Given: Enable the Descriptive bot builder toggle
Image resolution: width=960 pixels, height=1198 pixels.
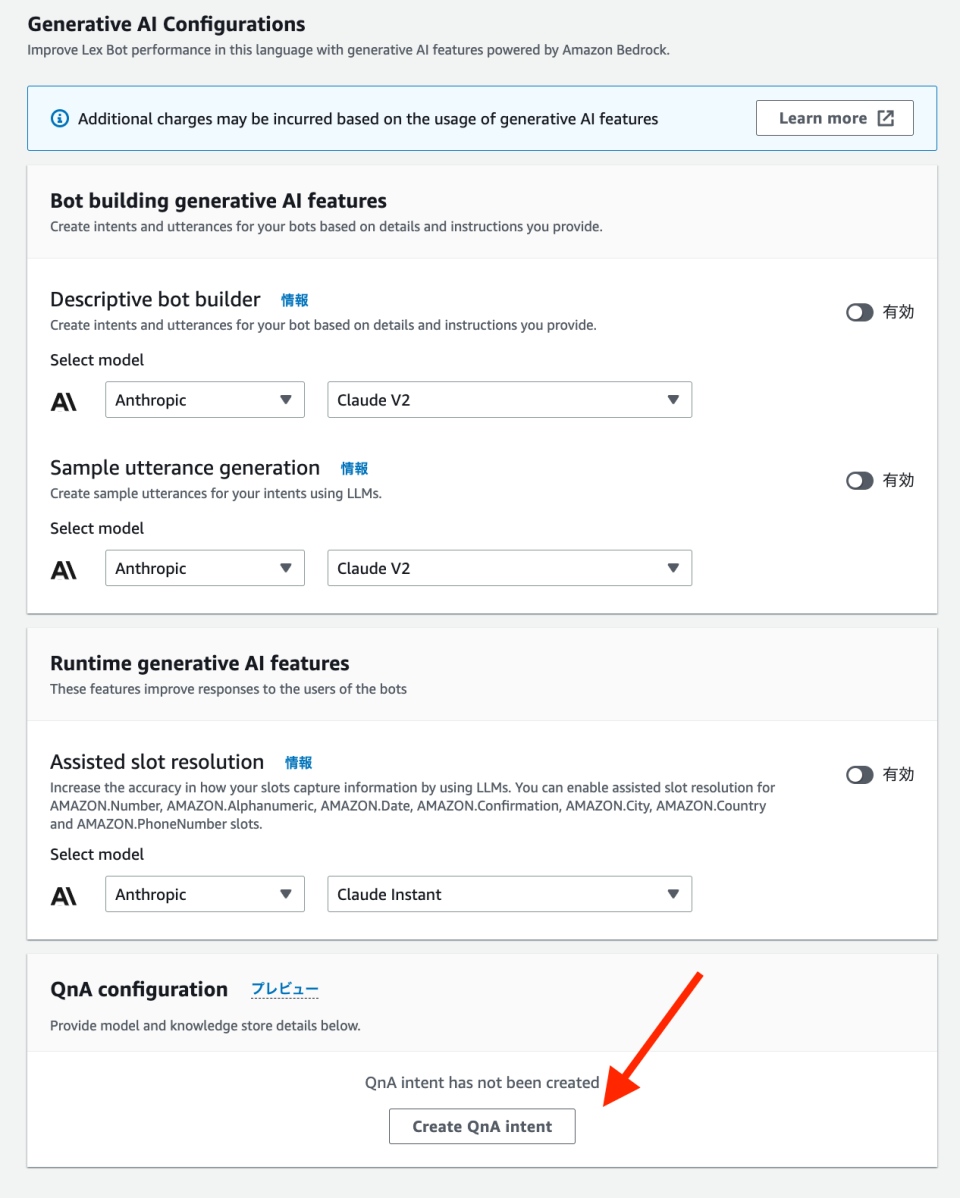Looking at the screenshot, I should (859, 312).
